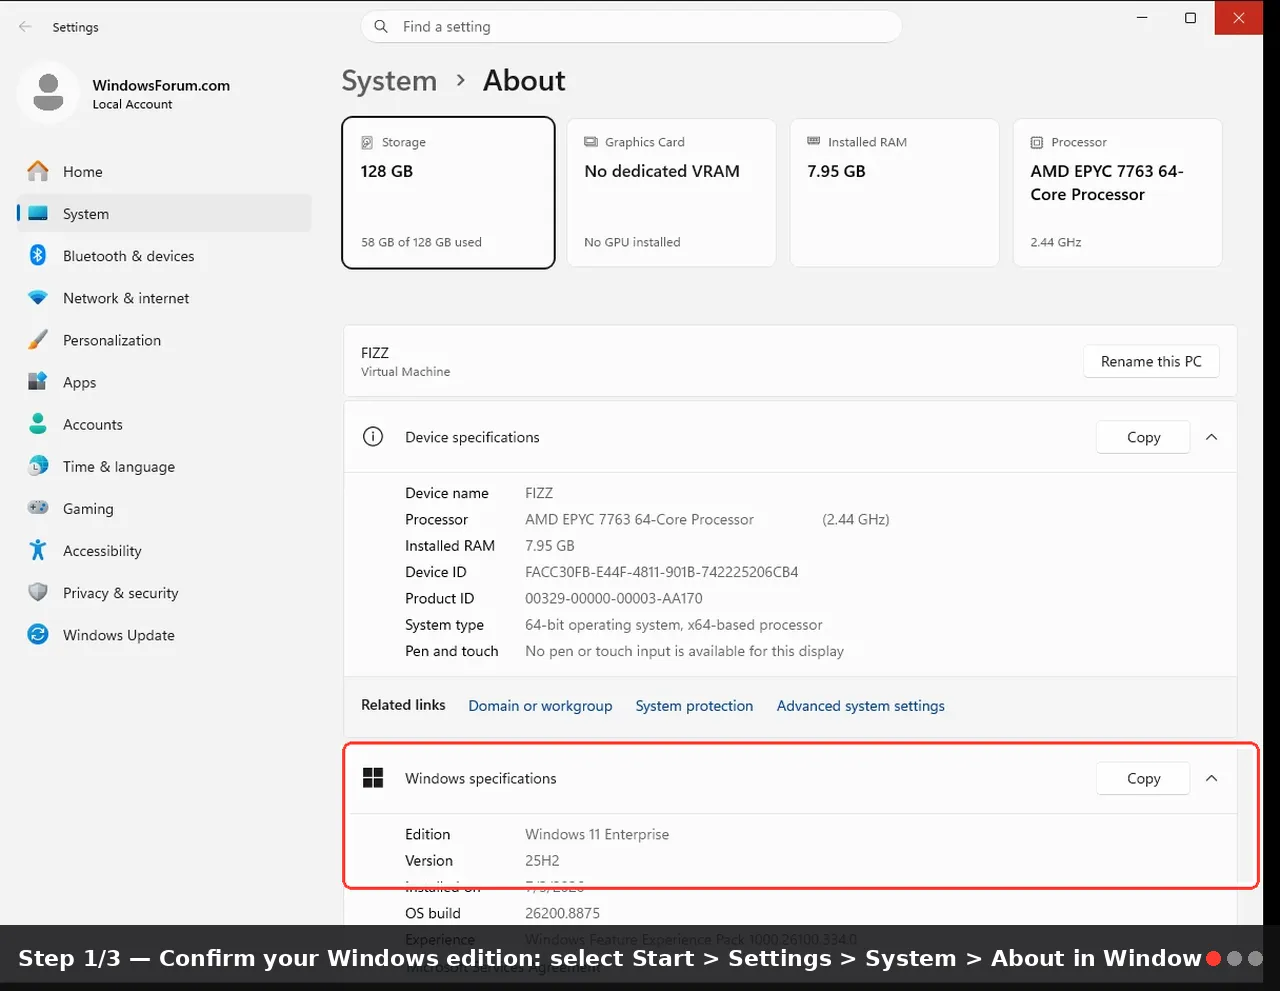Screen dimensions: 1280x991
Task: Click the search magnifier icon
Action: click(x=381, y=27)
